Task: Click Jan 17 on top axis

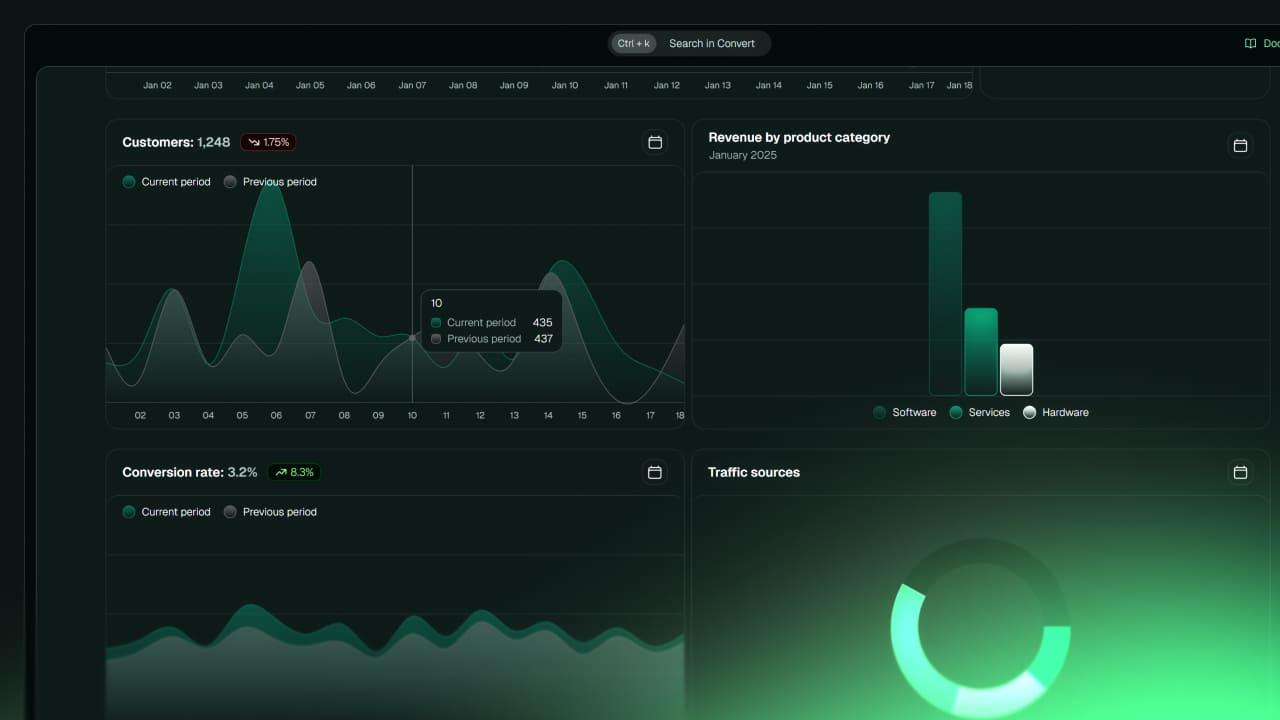Action: click(921, 85)
